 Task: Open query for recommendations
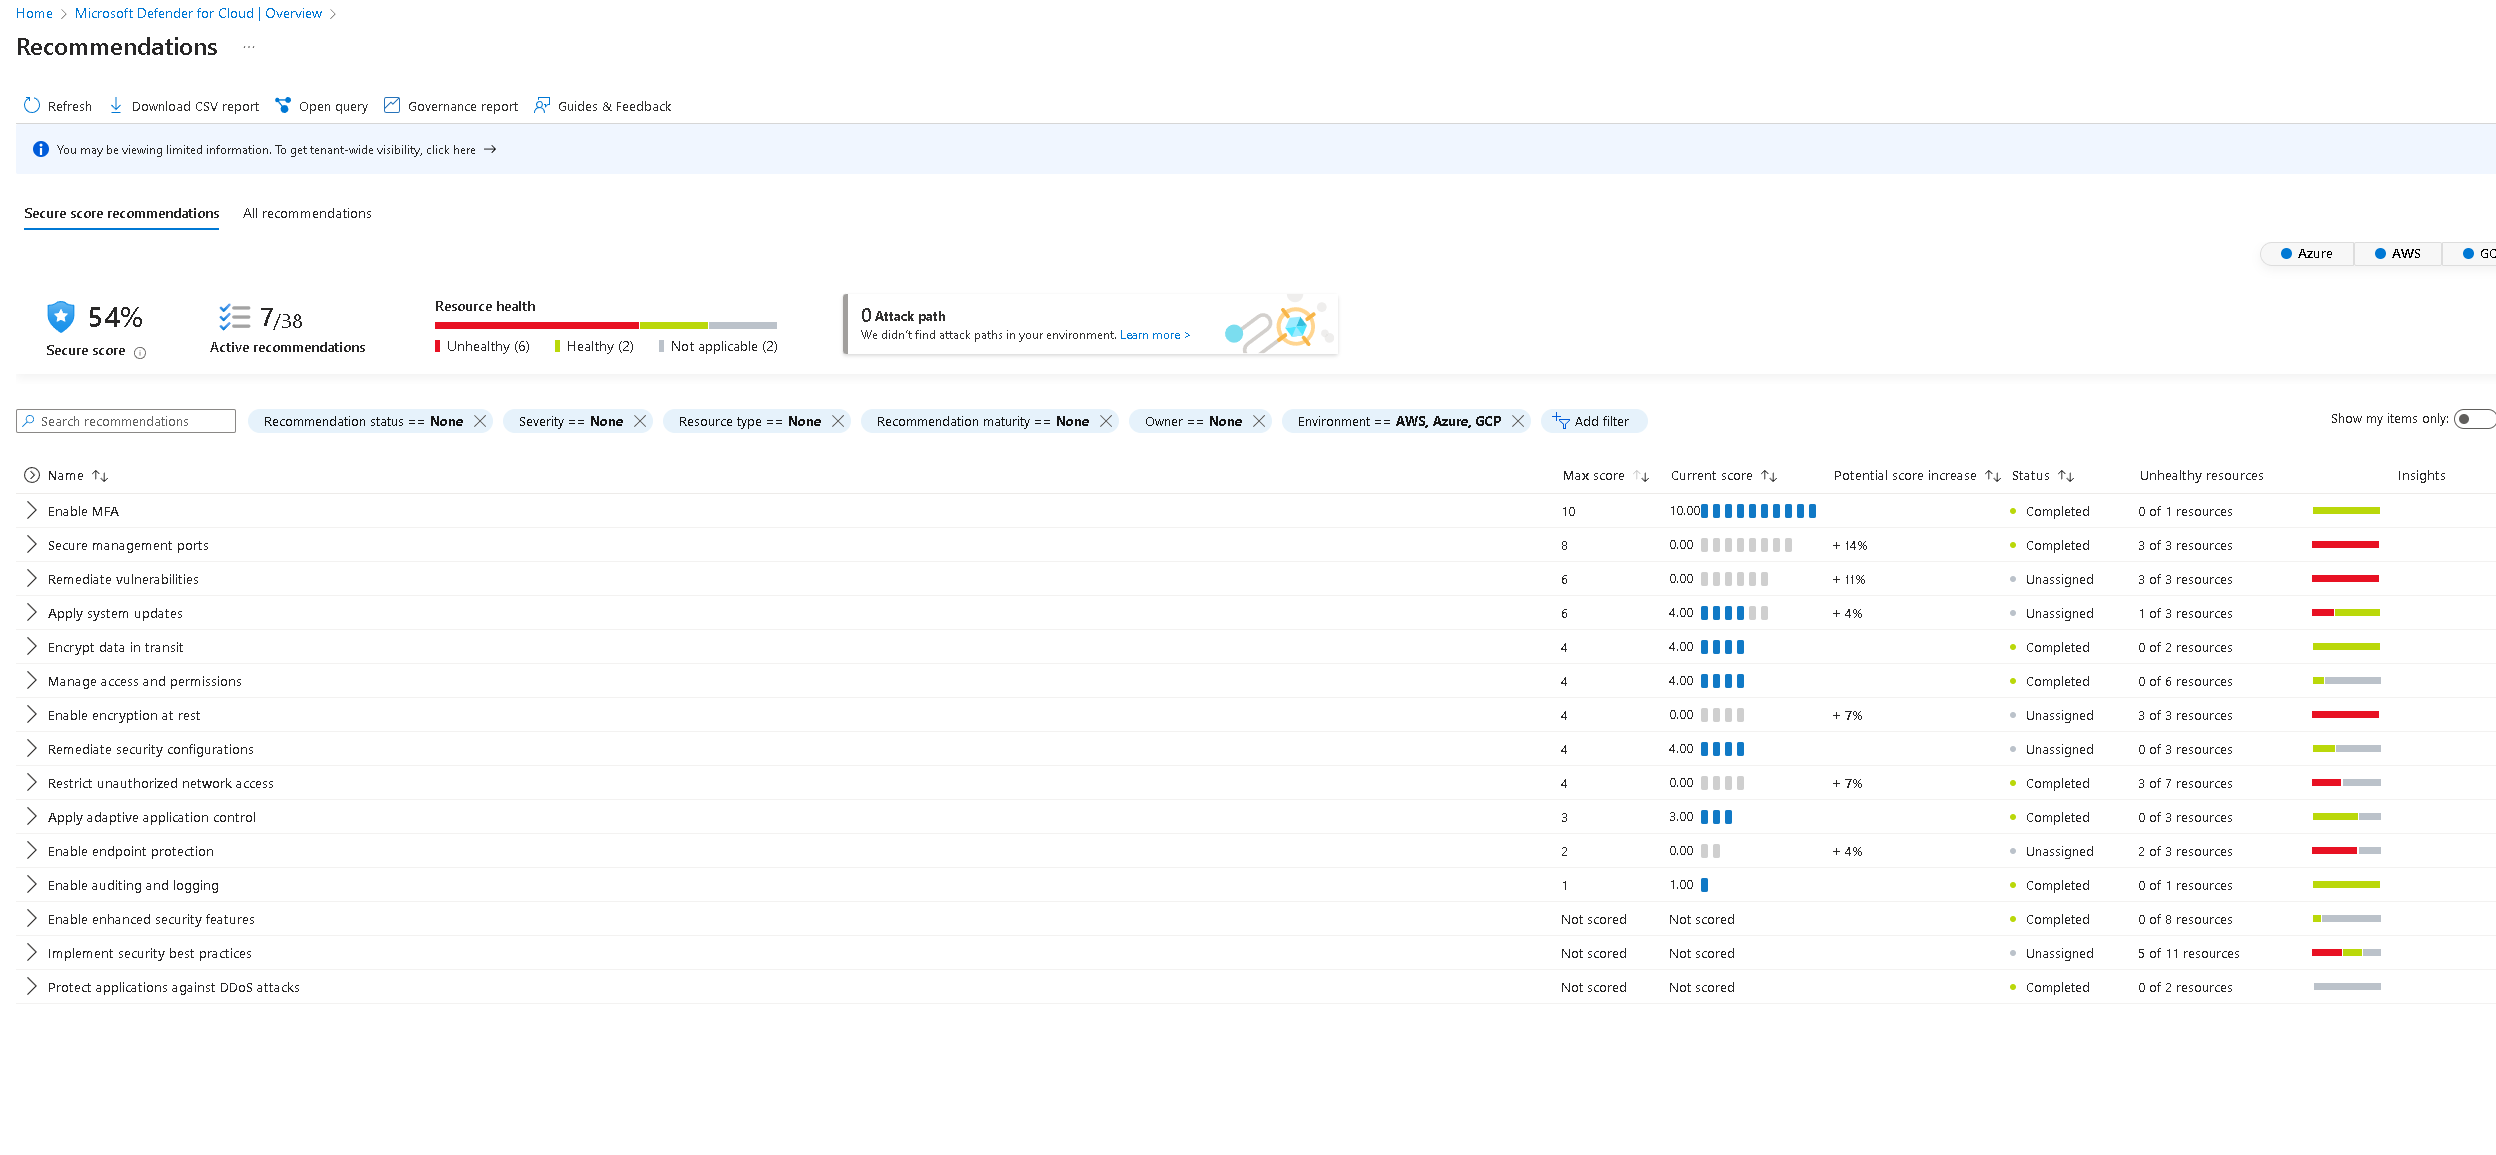[320, 105]
